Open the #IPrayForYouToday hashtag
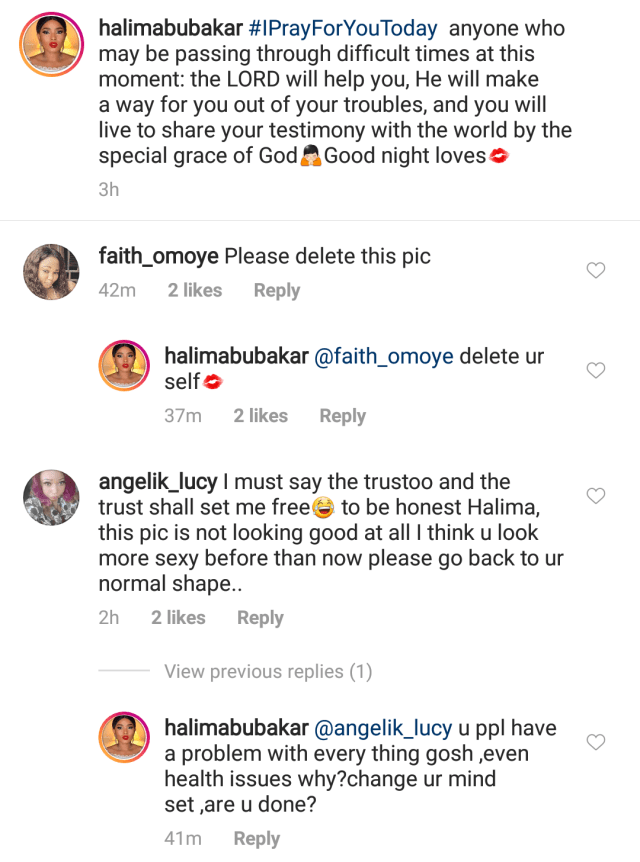 coord(343,29)
